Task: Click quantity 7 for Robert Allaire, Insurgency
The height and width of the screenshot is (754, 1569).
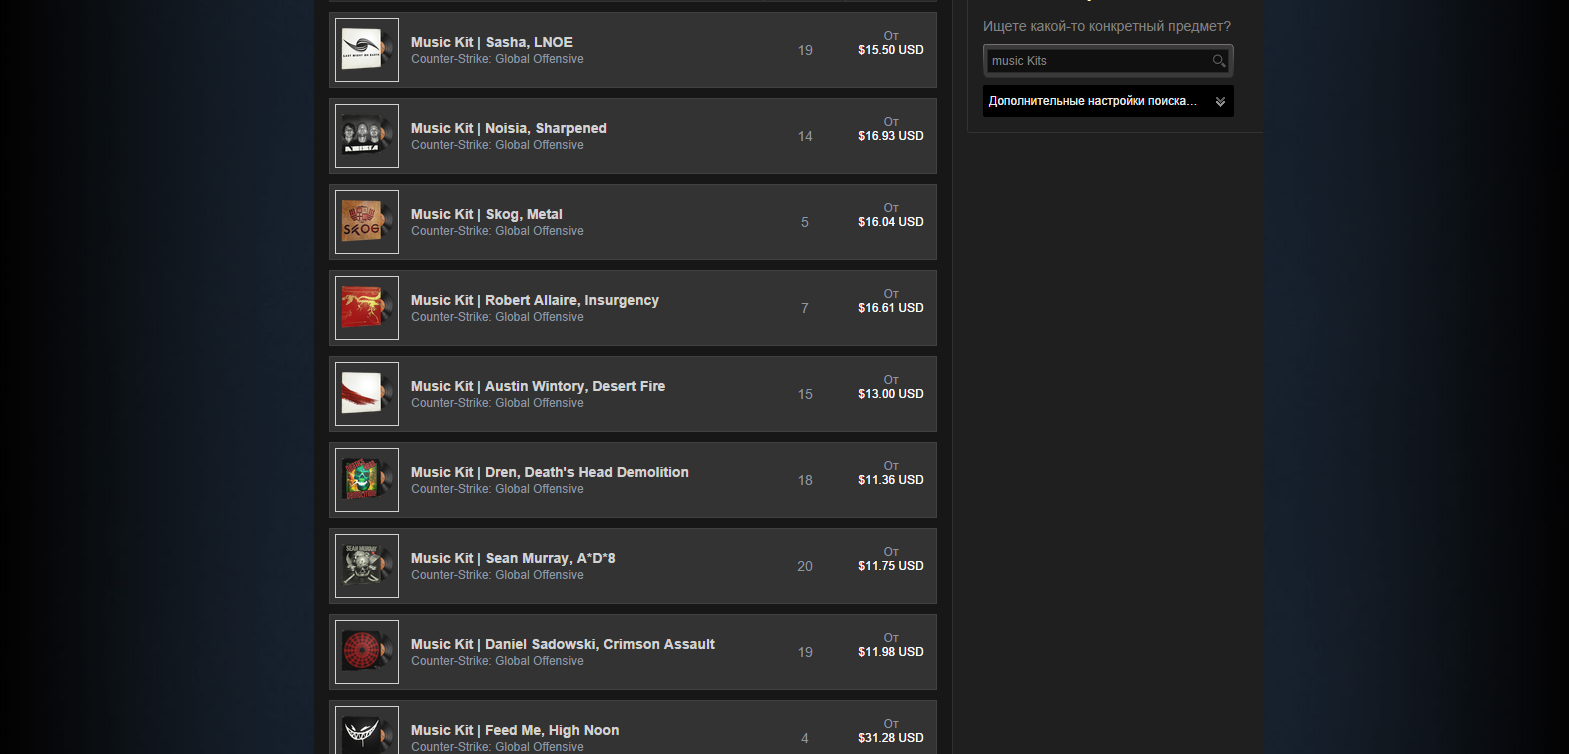Action: point(805,308)
